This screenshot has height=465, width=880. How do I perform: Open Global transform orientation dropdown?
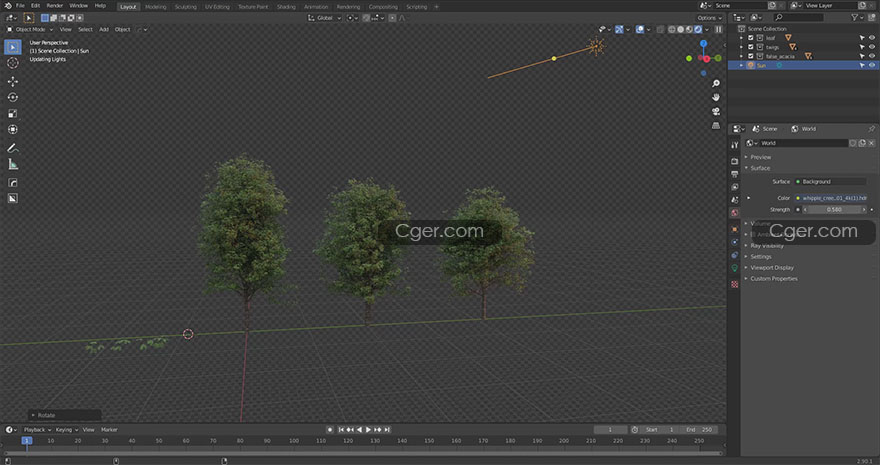[324, 18]
